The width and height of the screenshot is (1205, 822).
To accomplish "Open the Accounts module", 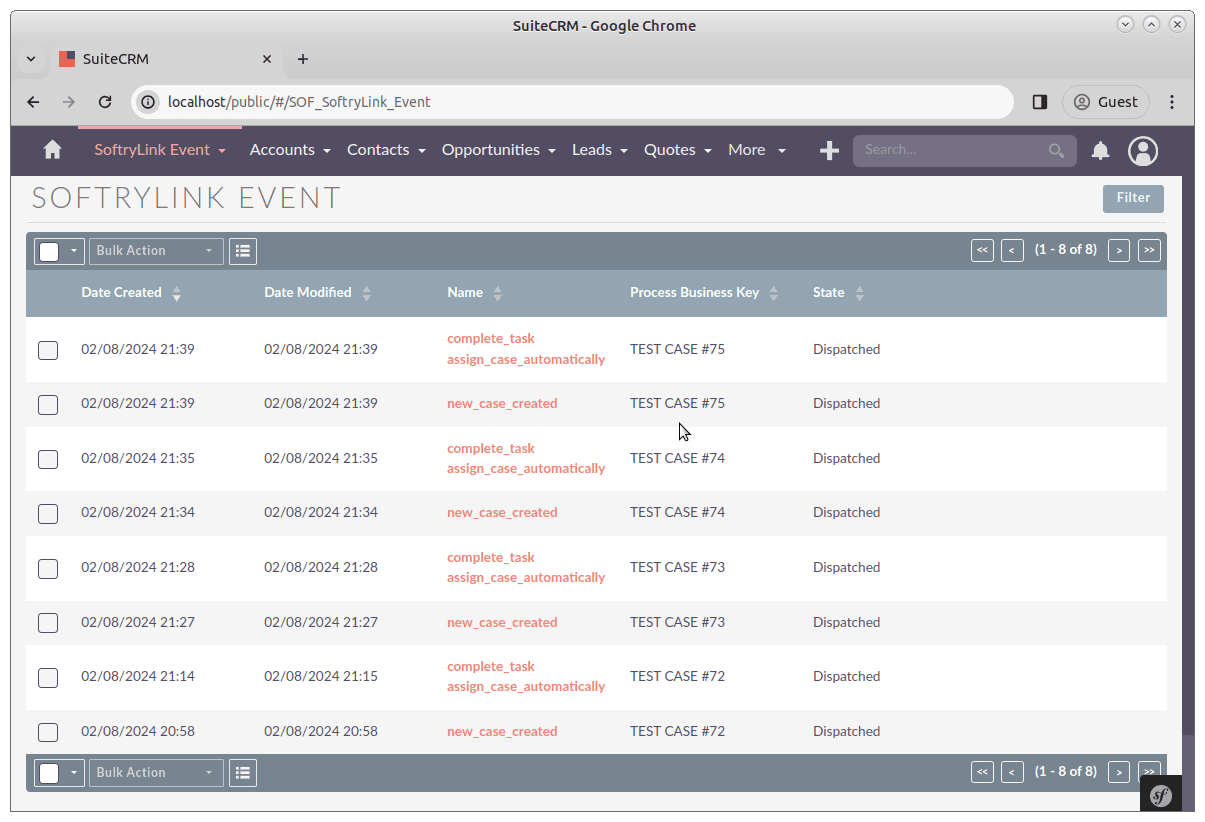I will 282,150.
